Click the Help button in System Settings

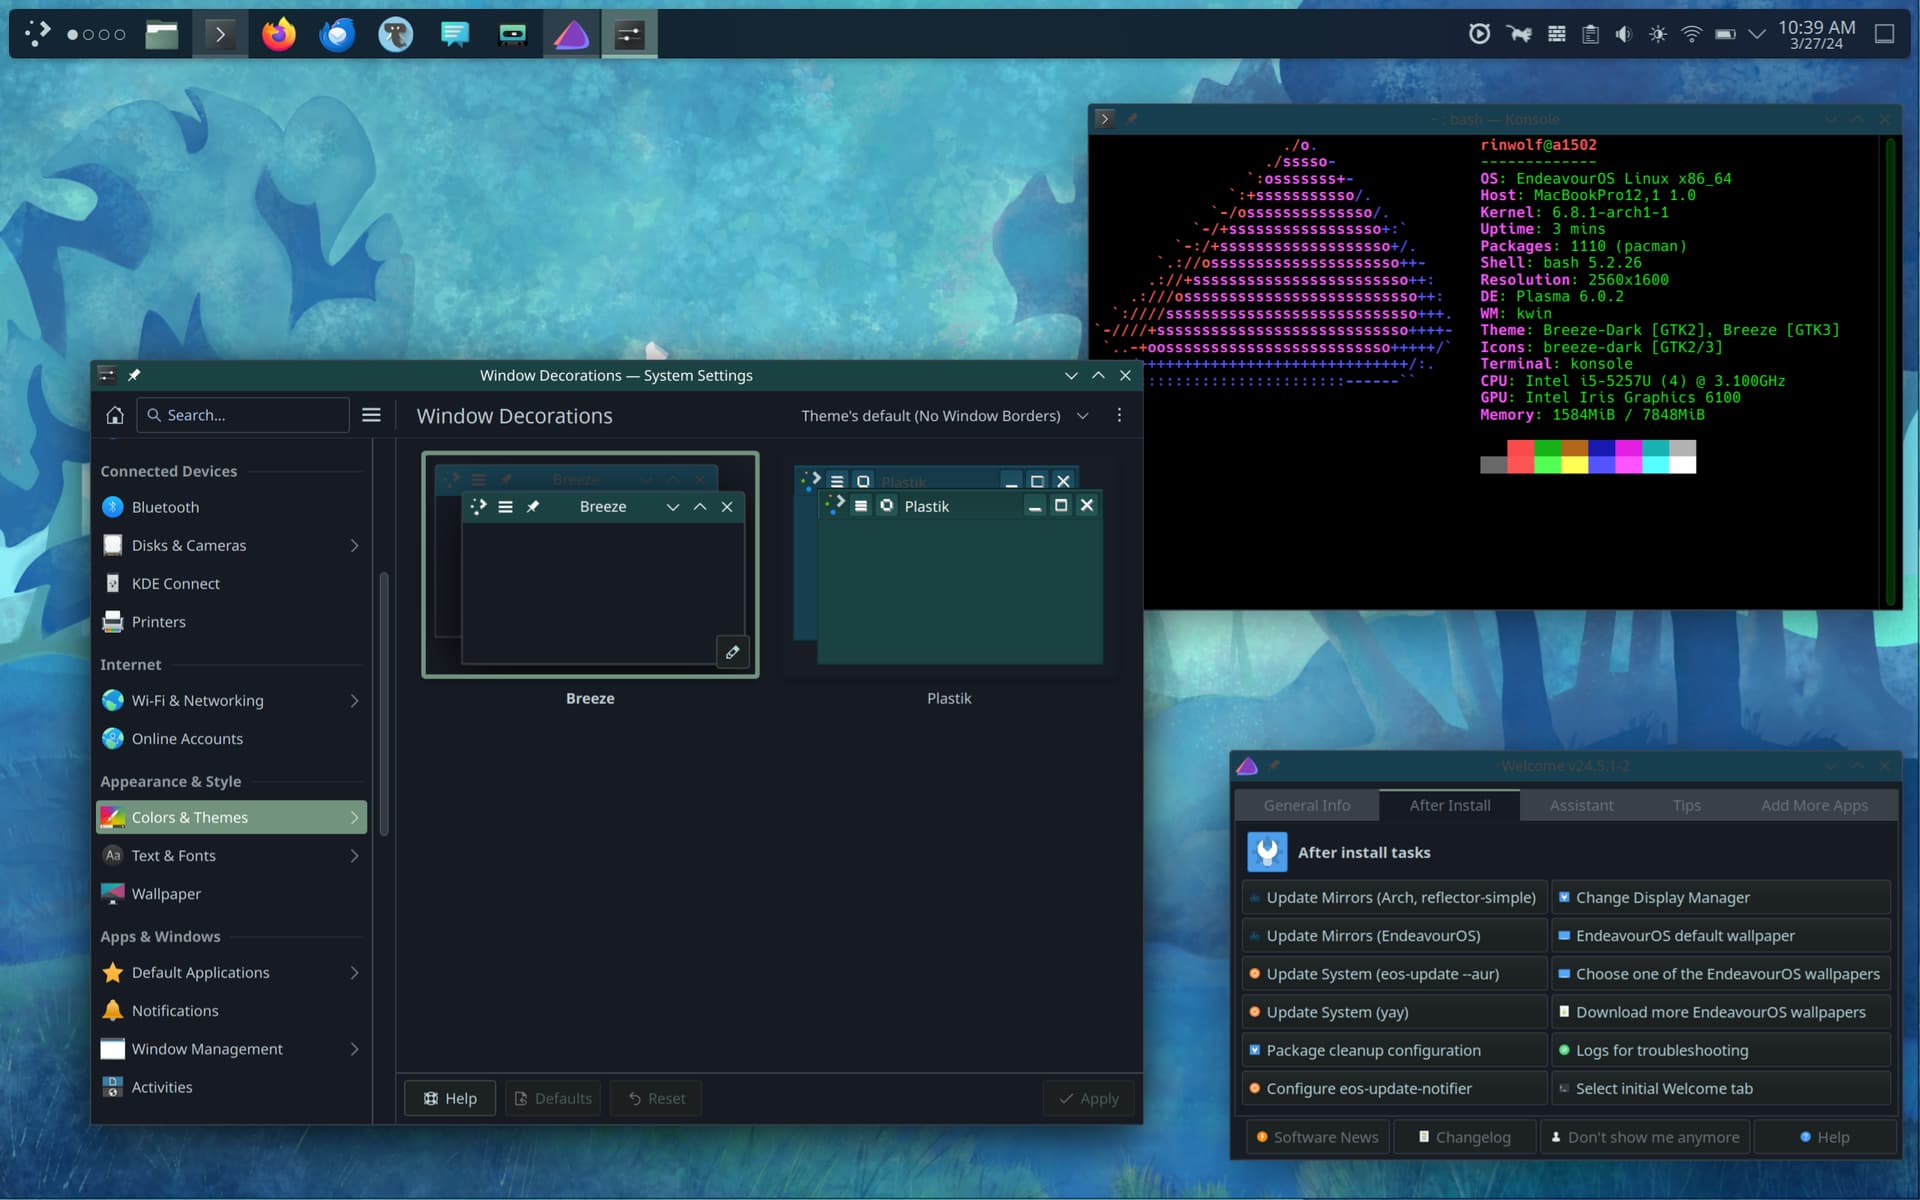449,1098
